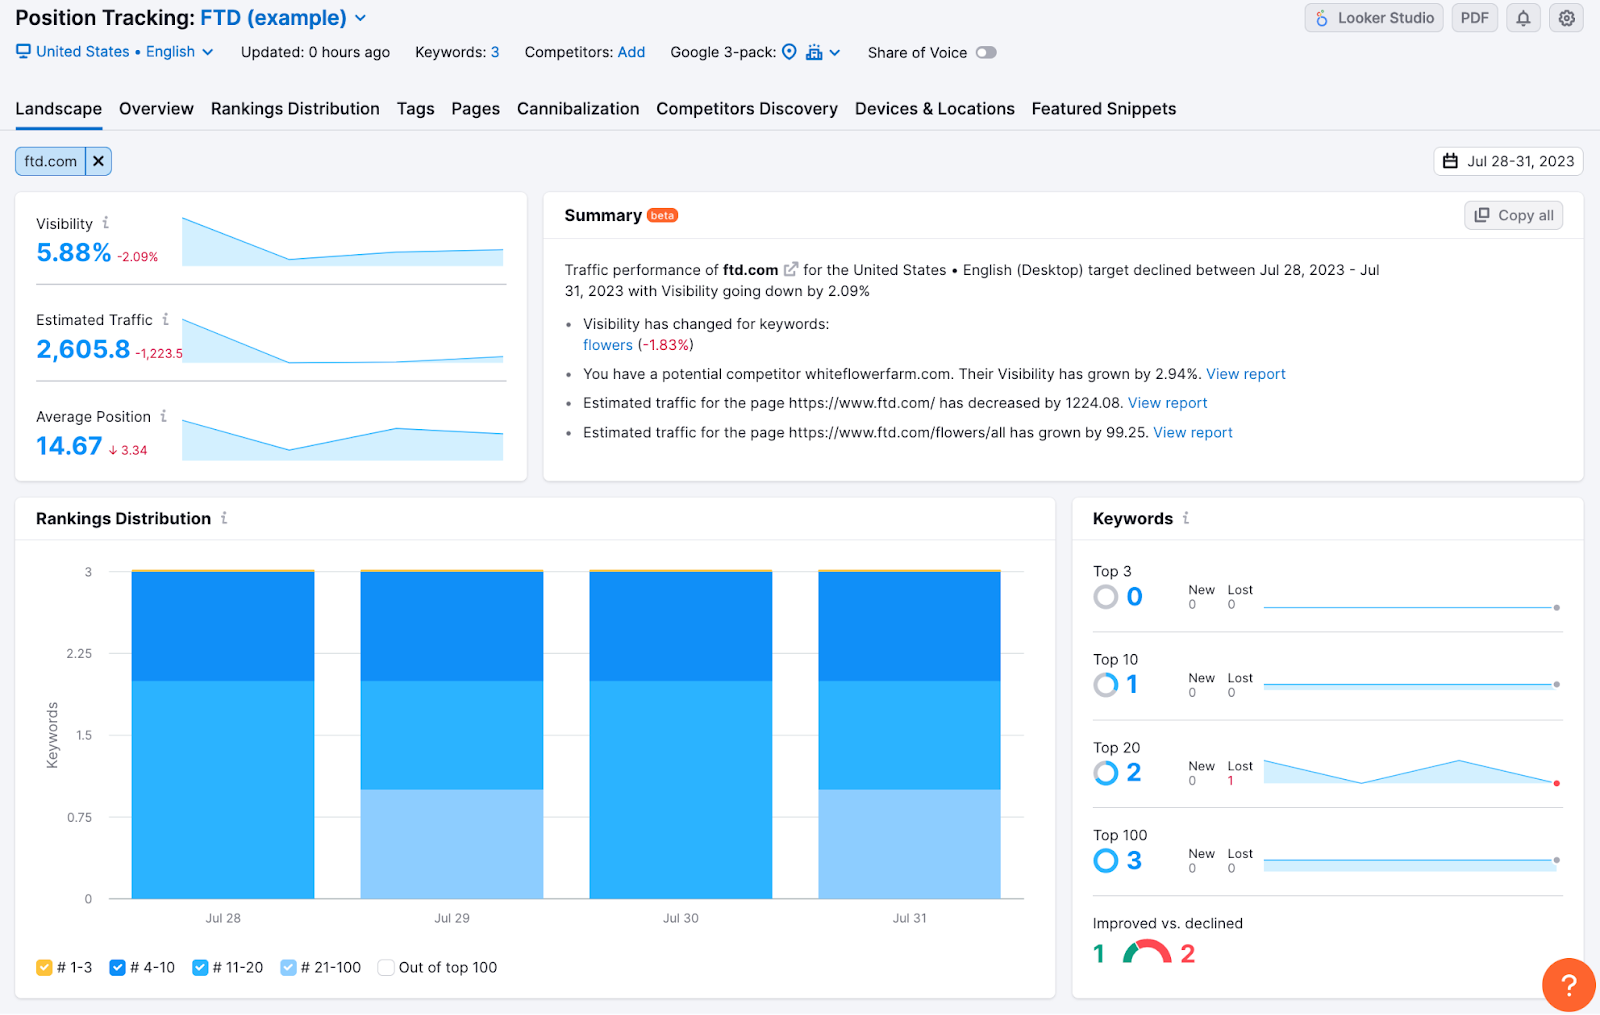Screen dimensions: 1600x1015
Task: Open the Pages tab
Action: [x=475, y=109]
